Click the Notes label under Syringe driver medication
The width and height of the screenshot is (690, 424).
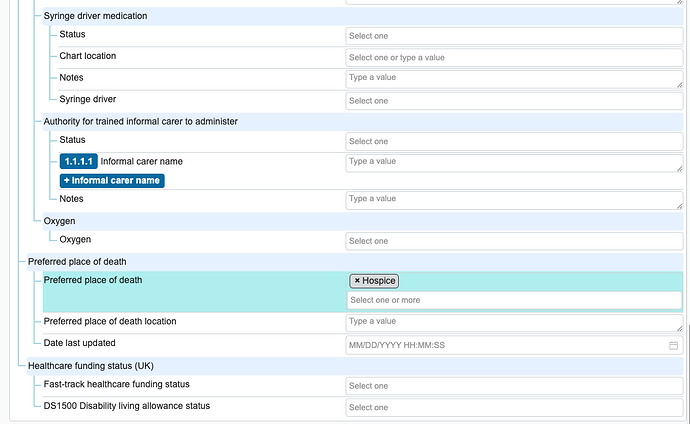pyautogui.click(x=71, y=77)
